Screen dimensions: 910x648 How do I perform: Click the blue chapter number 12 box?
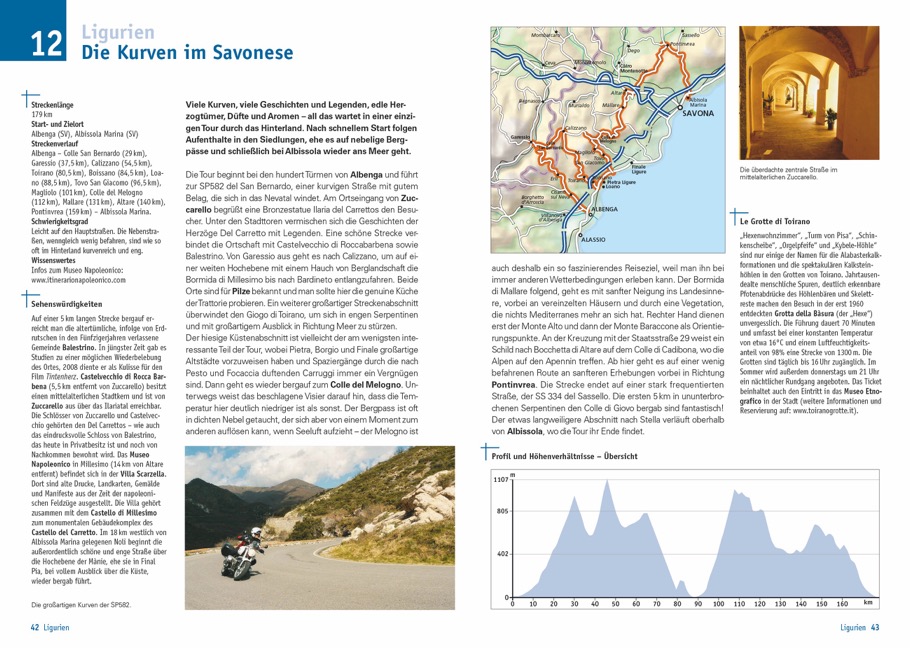pos(47,42)
